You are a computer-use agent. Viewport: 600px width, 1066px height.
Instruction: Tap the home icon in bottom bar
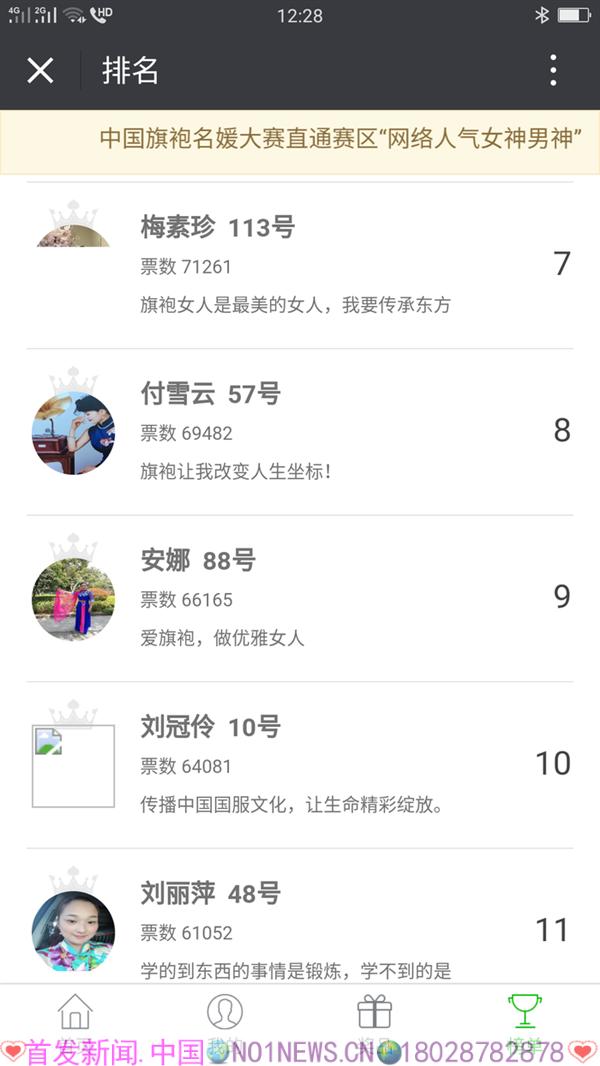pos(75,1012)
